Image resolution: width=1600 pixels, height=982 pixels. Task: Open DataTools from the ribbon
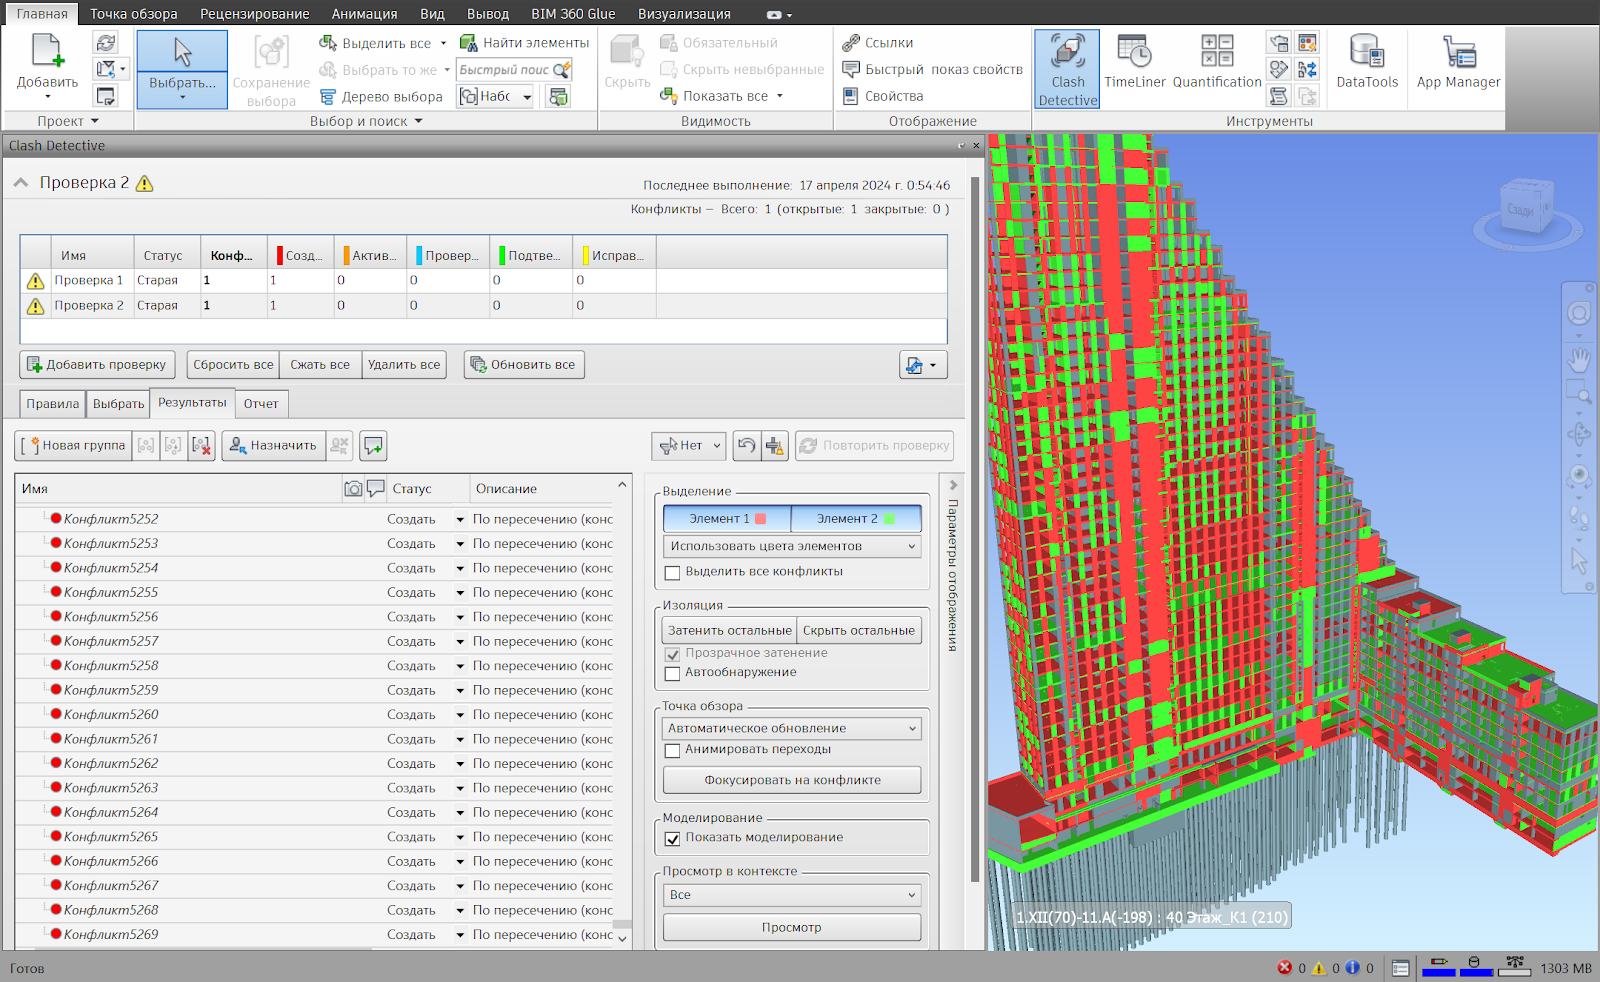(1367, 62)
